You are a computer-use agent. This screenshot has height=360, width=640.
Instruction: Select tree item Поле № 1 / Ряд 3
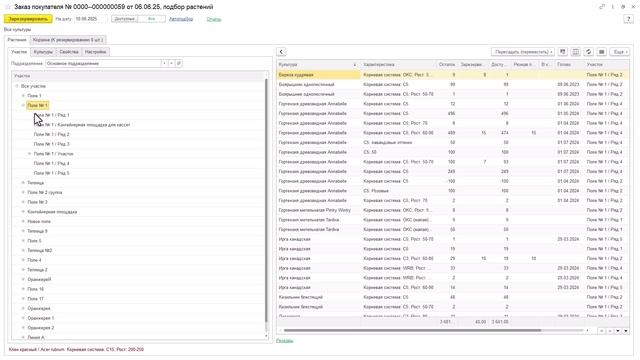(52, 144)
